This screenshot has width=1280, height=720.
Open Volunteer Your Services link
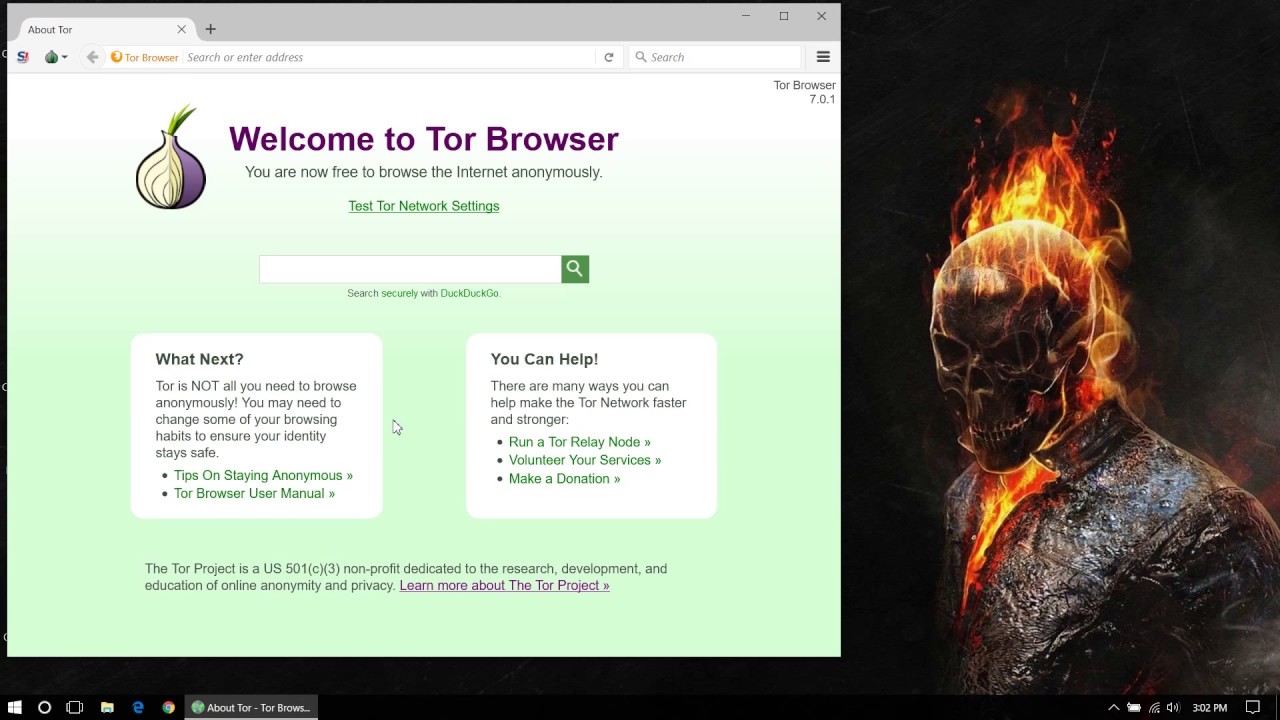tap(585, 460)
